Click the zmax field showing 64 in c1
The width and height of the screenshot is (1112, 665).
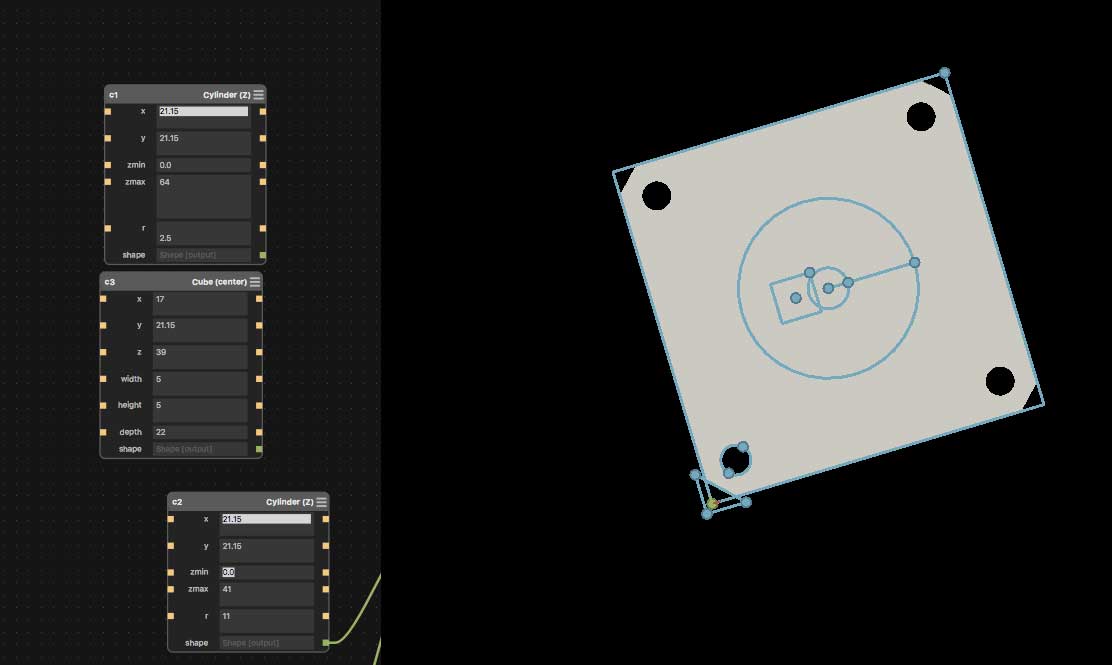pos(204,196)
